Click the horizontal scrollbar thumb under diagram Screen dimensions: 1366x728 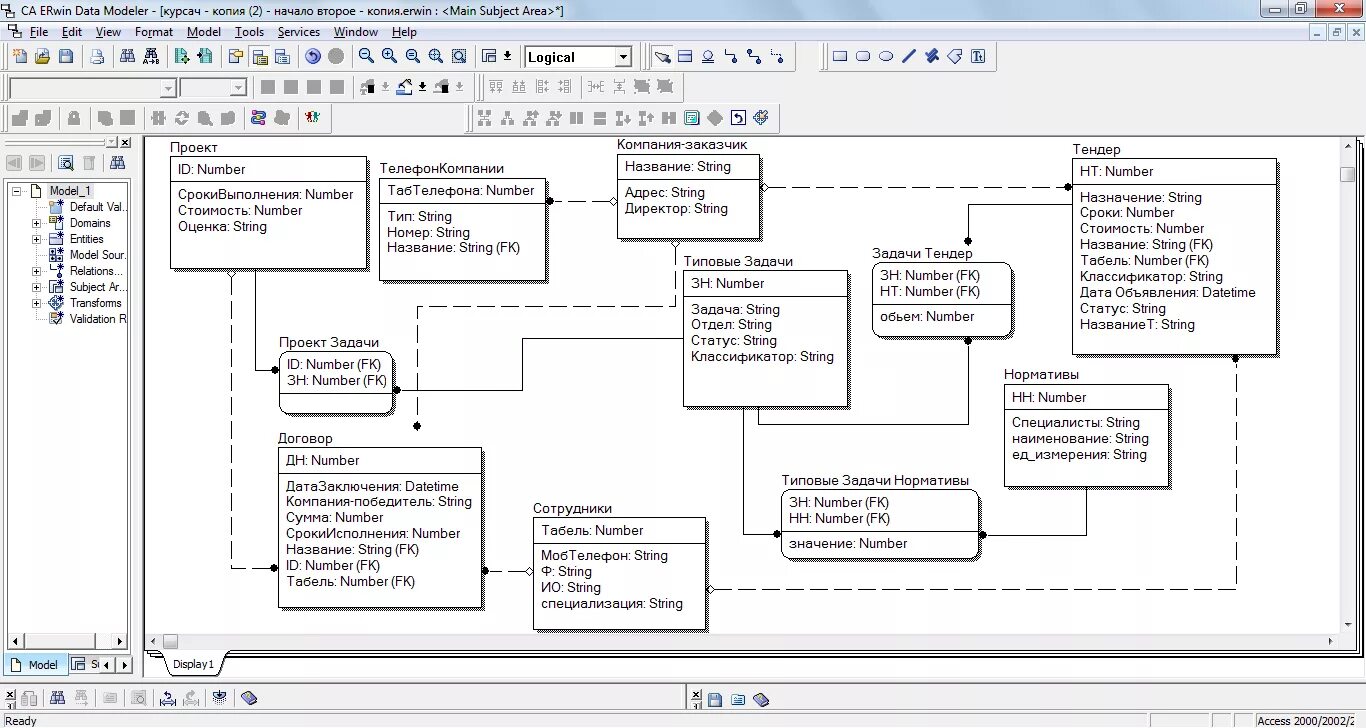tap(170, 641)
